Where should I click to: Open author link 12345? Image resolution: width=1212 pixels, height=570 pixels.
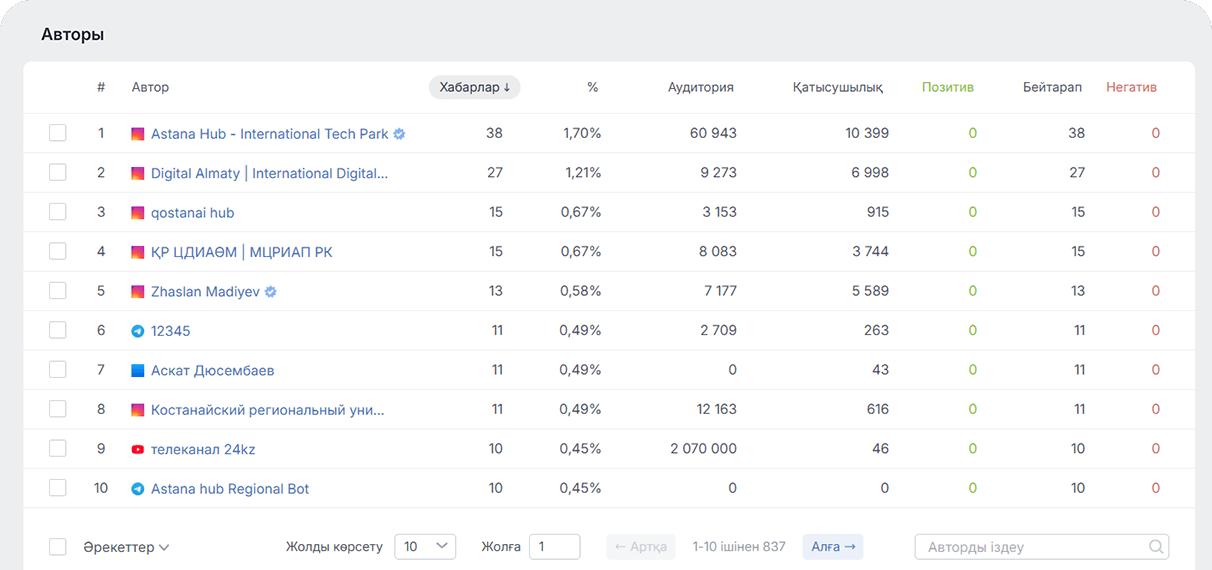pos(170,331)
